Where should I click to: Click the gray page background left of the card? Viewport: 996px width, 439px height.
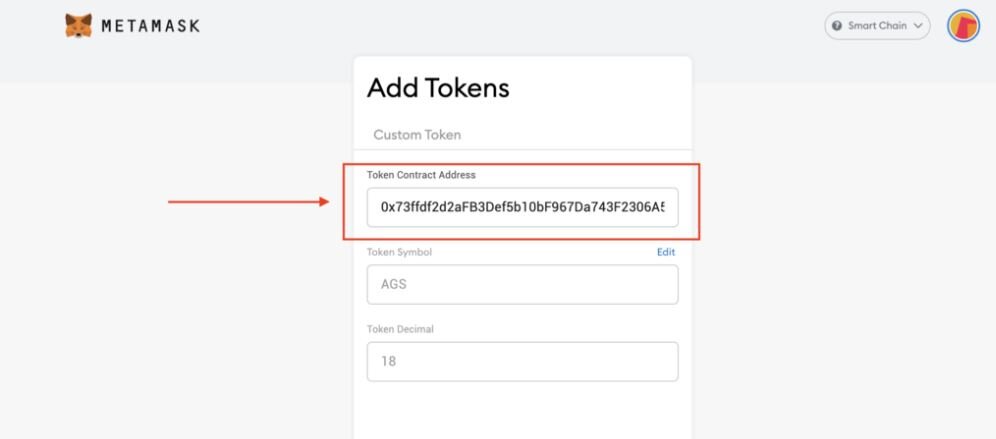pyautogui.click(x=180, y=320)
